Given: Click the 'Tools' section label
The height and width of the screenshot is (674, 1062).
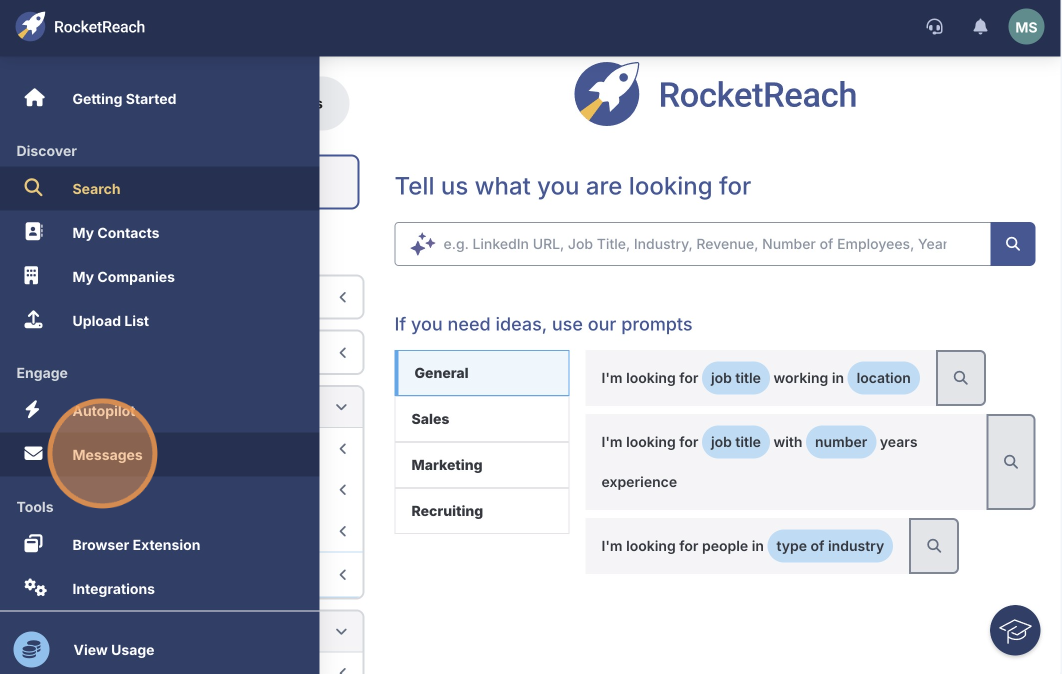Looking at the screenshot, I should (x=35, y=507).
